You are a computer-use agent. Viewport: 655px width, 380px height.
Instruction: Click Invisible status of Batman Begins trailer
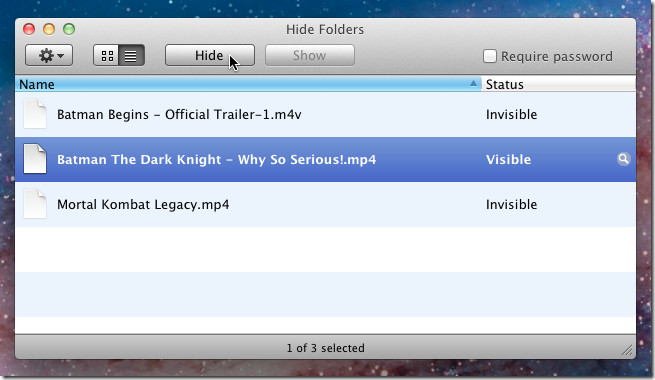click(x=511, y=114)
